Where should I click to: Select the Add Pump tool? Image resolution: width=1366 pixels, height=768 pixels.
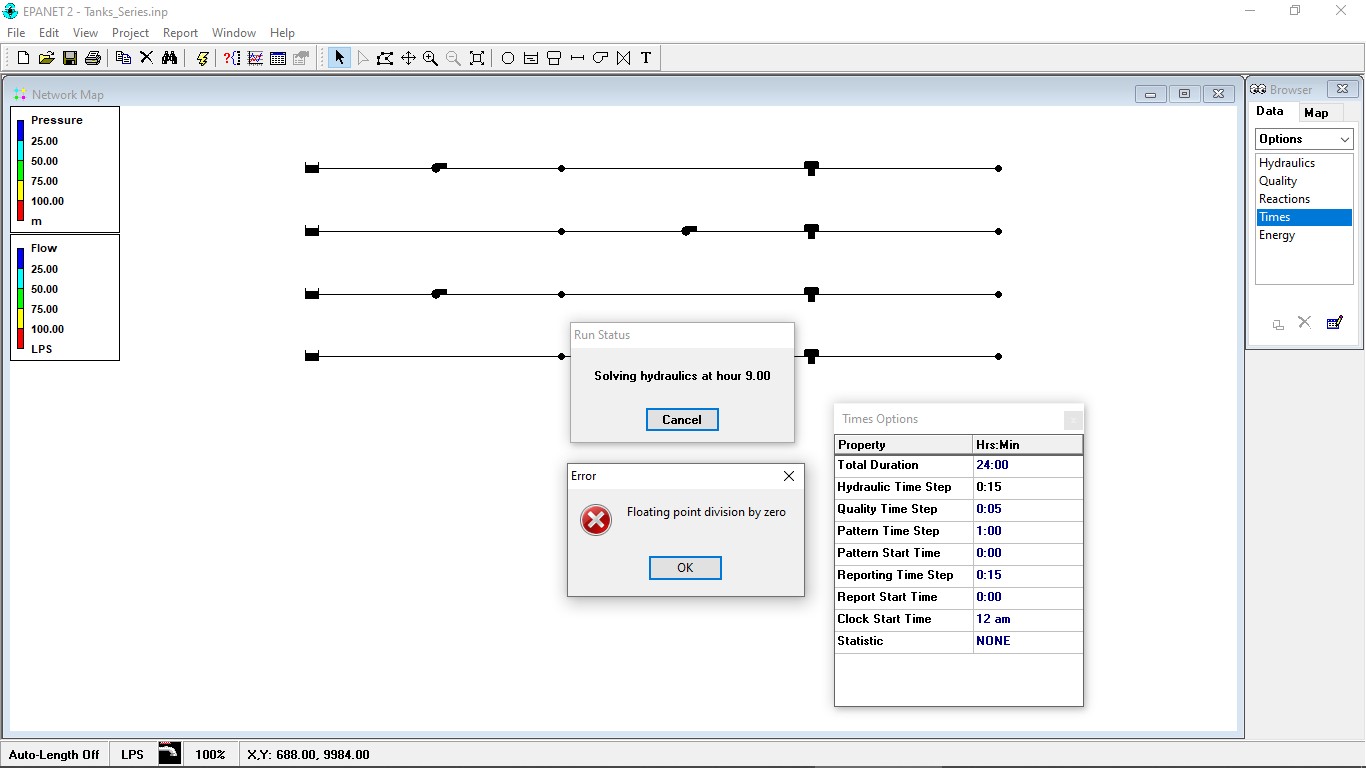click(600, 57)
